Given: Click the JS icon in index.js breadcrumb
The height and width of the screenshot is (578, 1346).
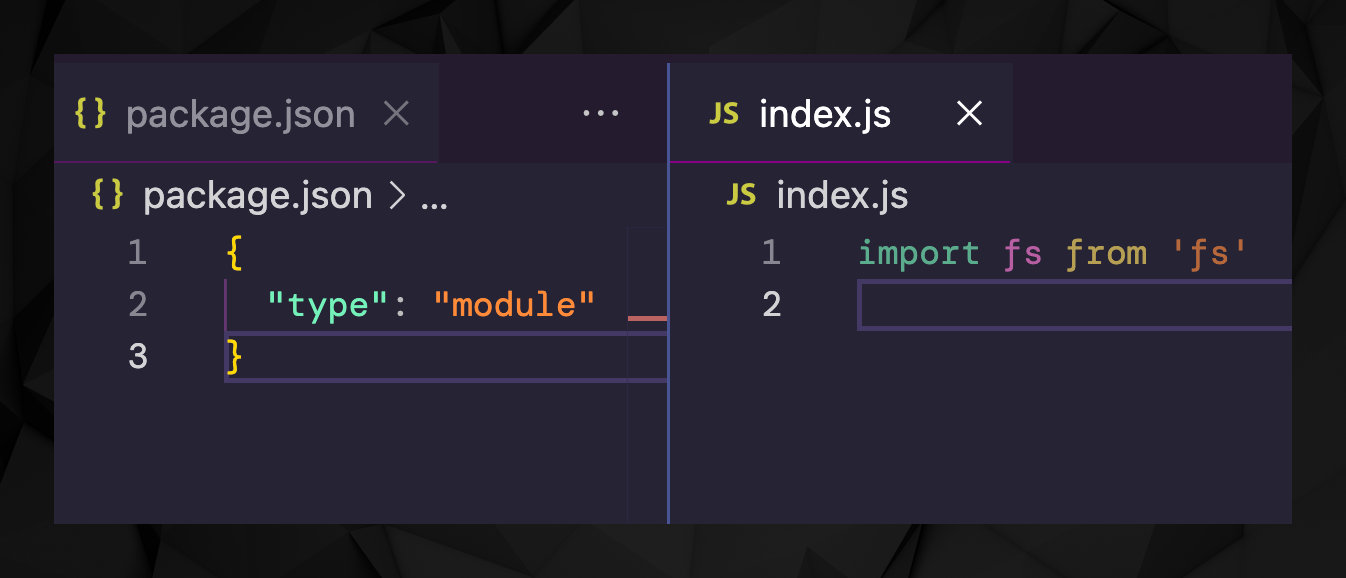Looking at the screenshot, I should [741, 194].
